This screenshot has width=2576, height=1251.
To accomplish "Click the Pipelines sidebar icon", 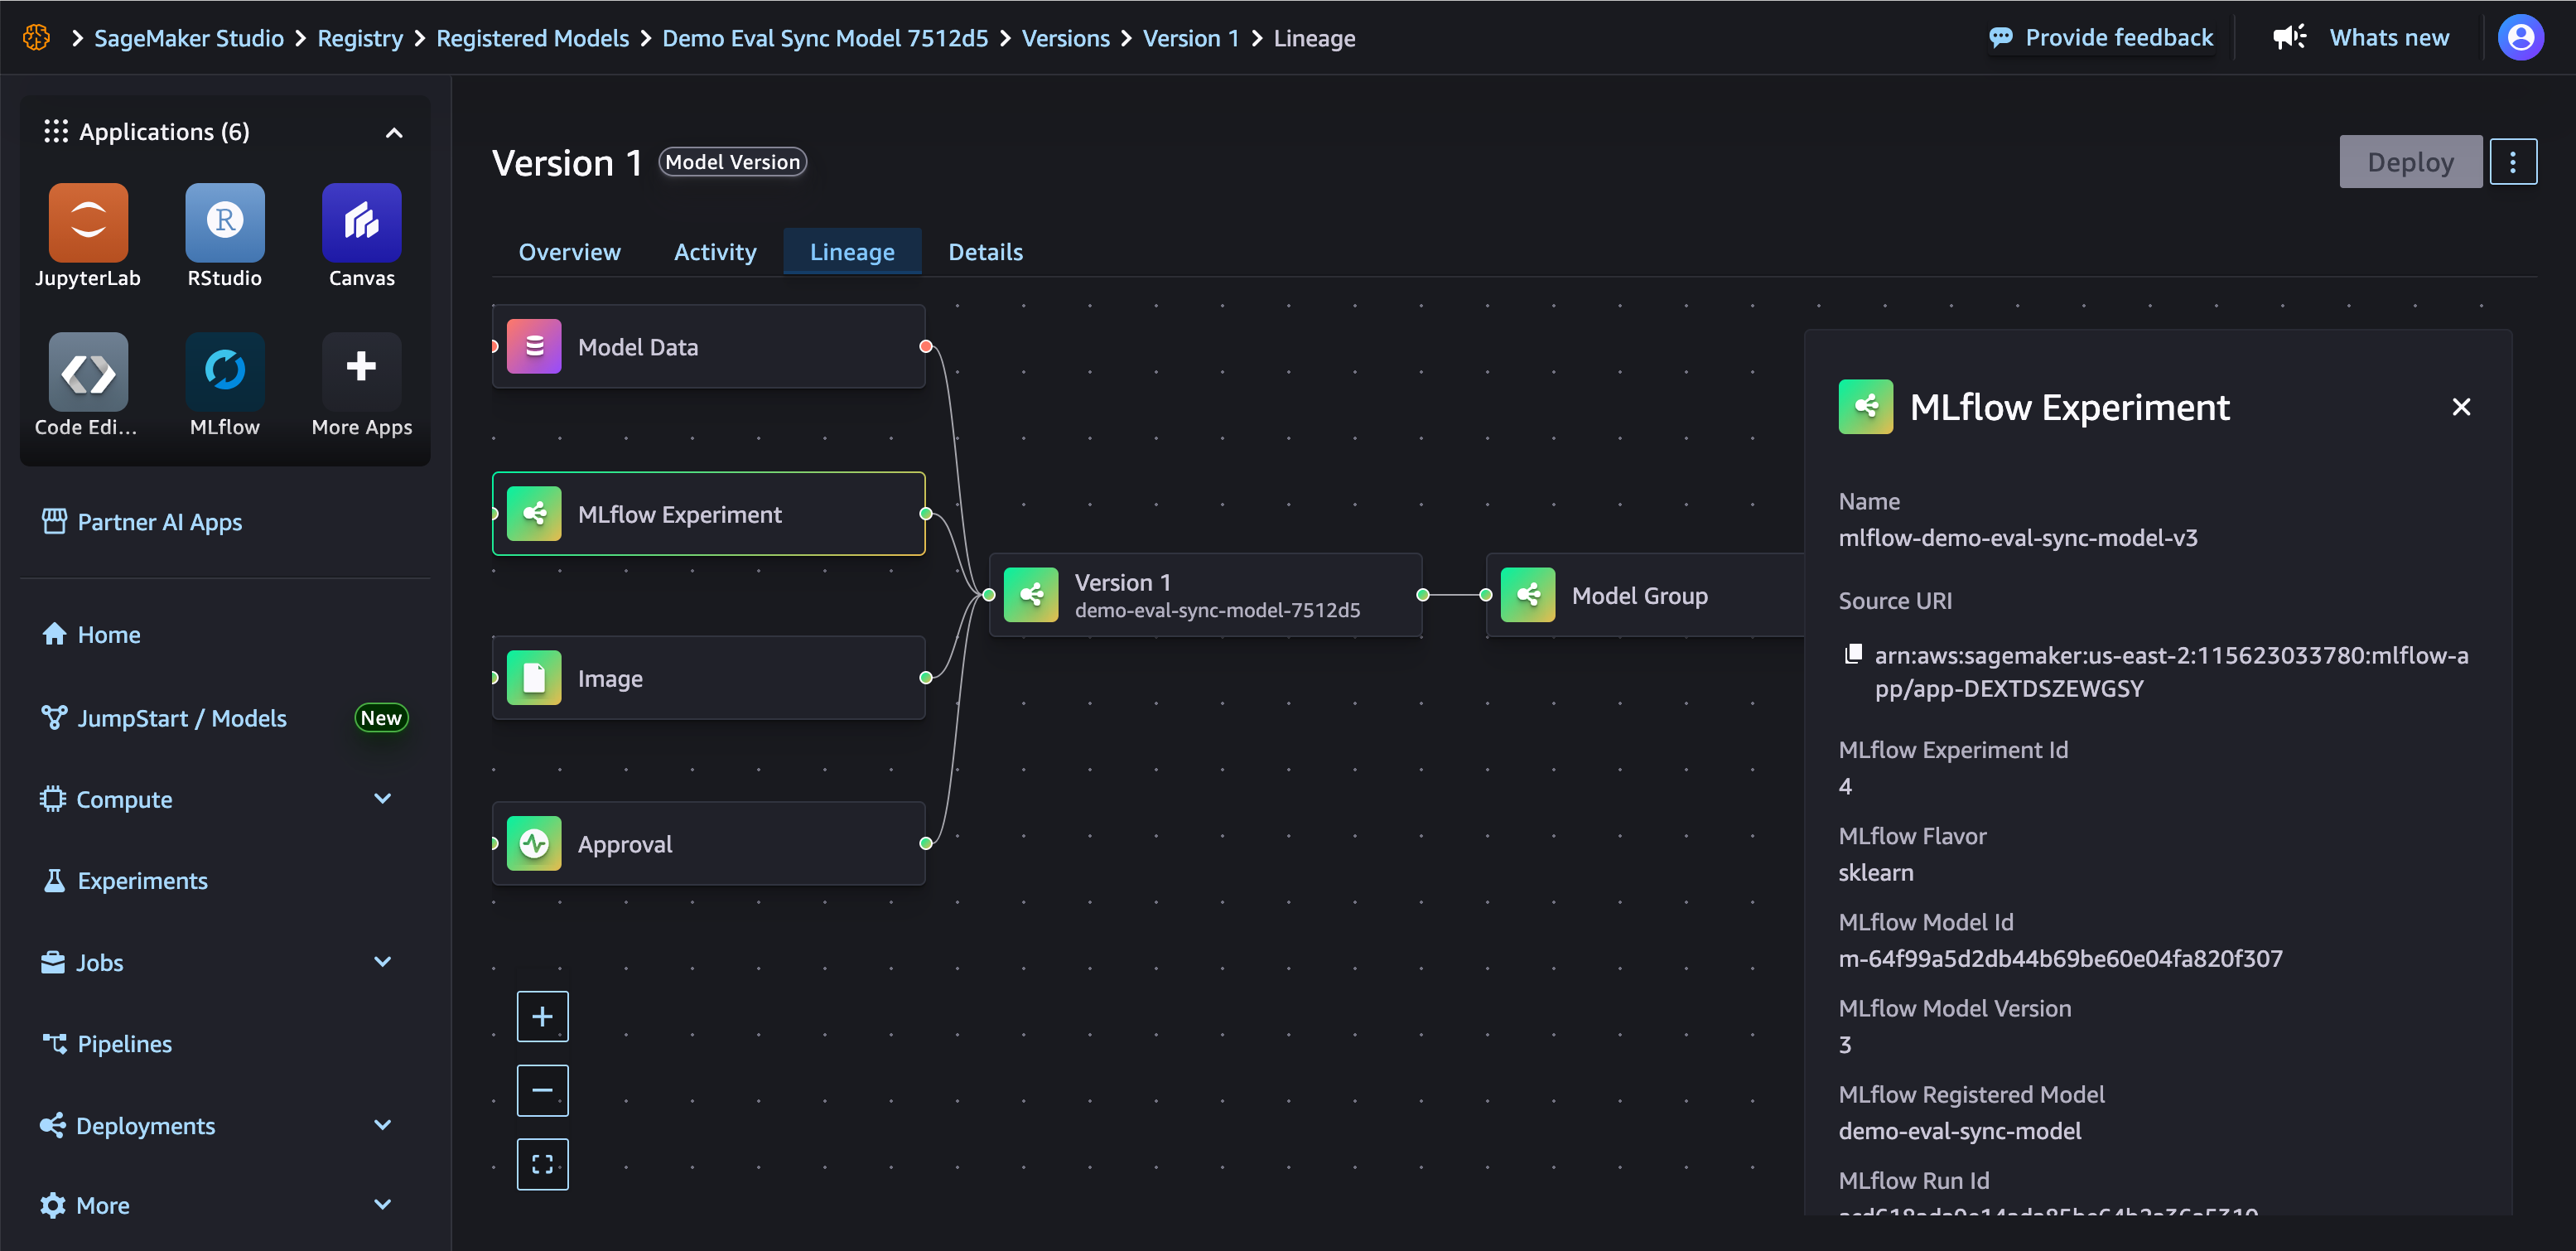I will [54, 1043].
